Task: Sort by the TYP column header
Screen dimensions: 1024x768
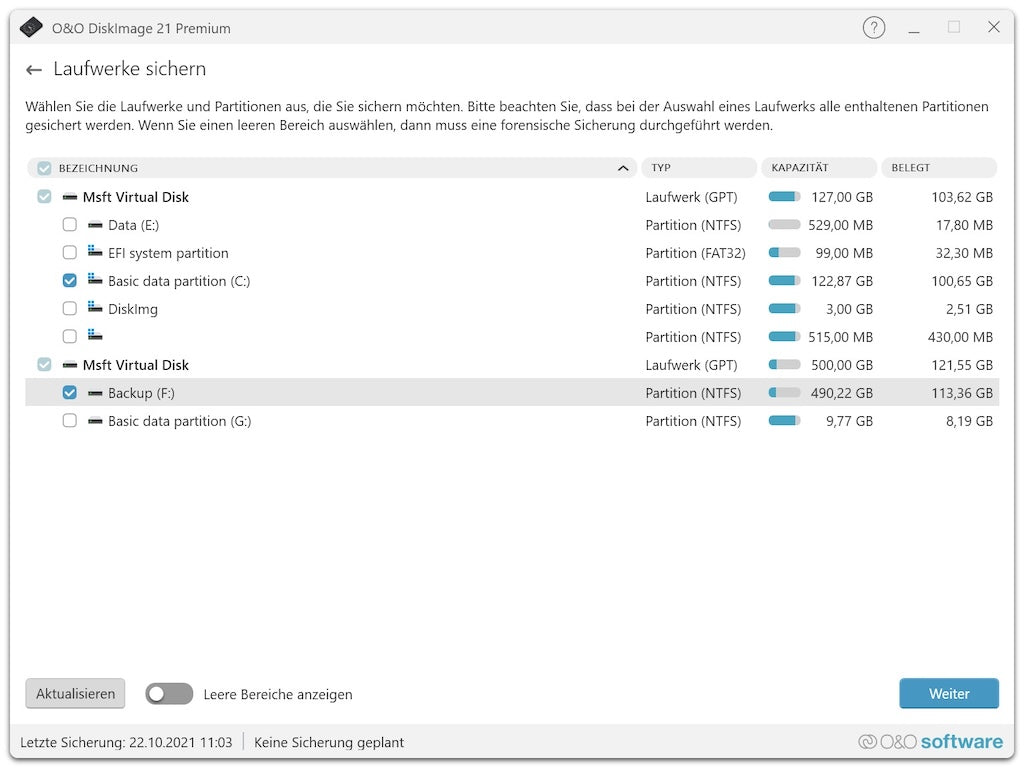Action: [x=698, y=168]
